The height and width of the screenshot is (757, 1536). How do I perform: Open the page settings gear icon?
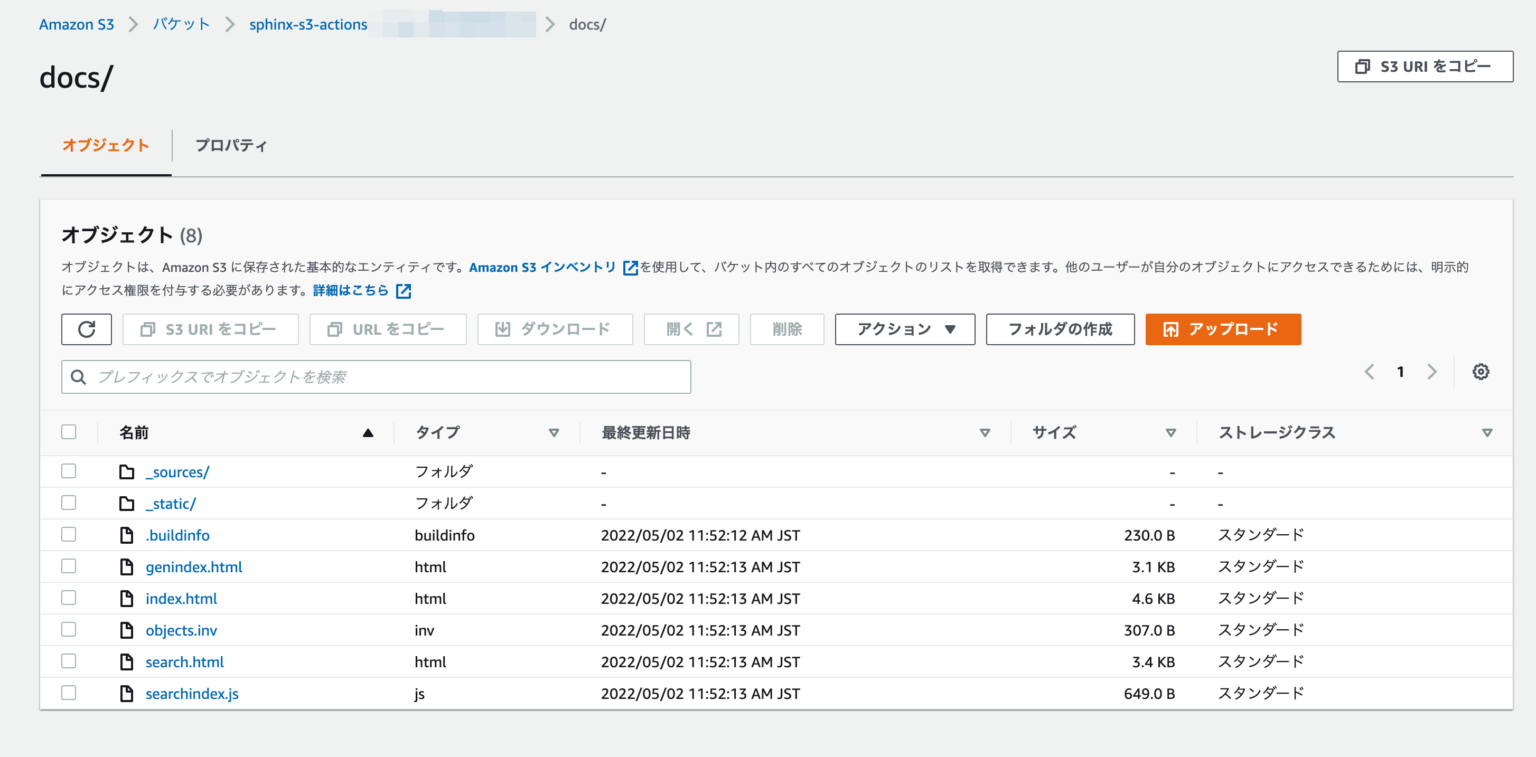point(1480,371)
